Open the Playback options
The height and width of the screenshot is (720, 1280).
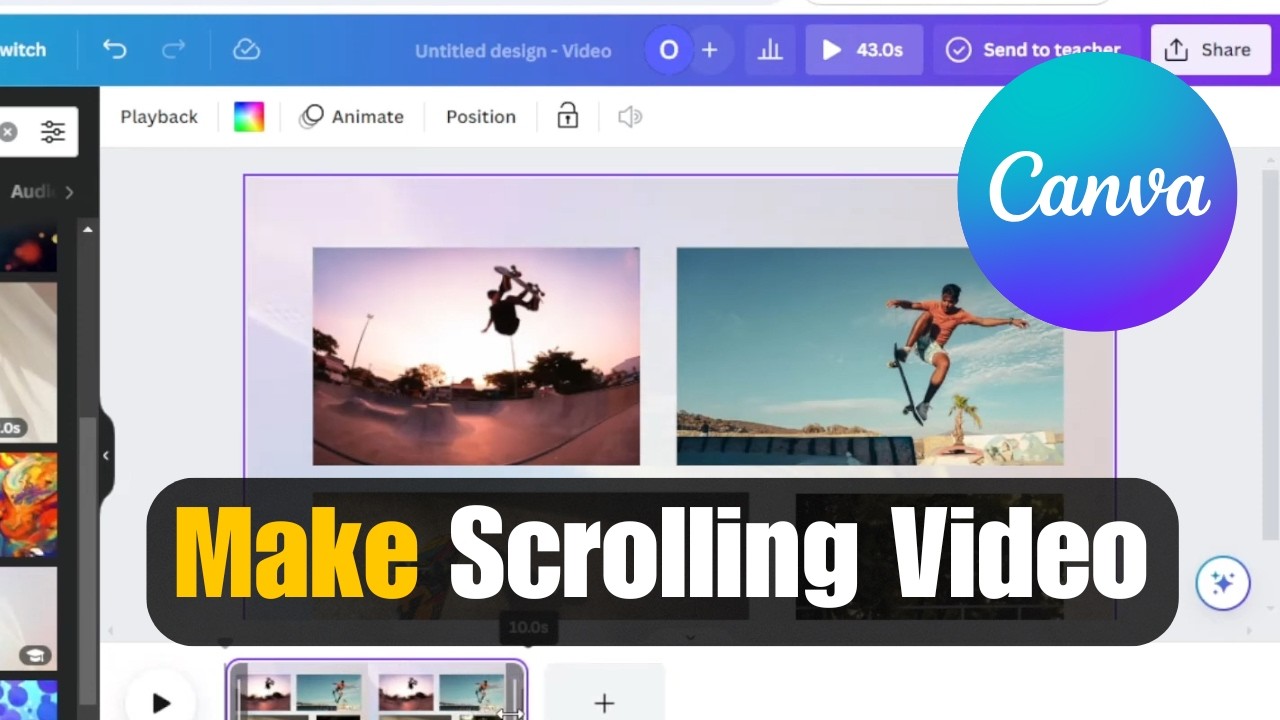(159, 117)
